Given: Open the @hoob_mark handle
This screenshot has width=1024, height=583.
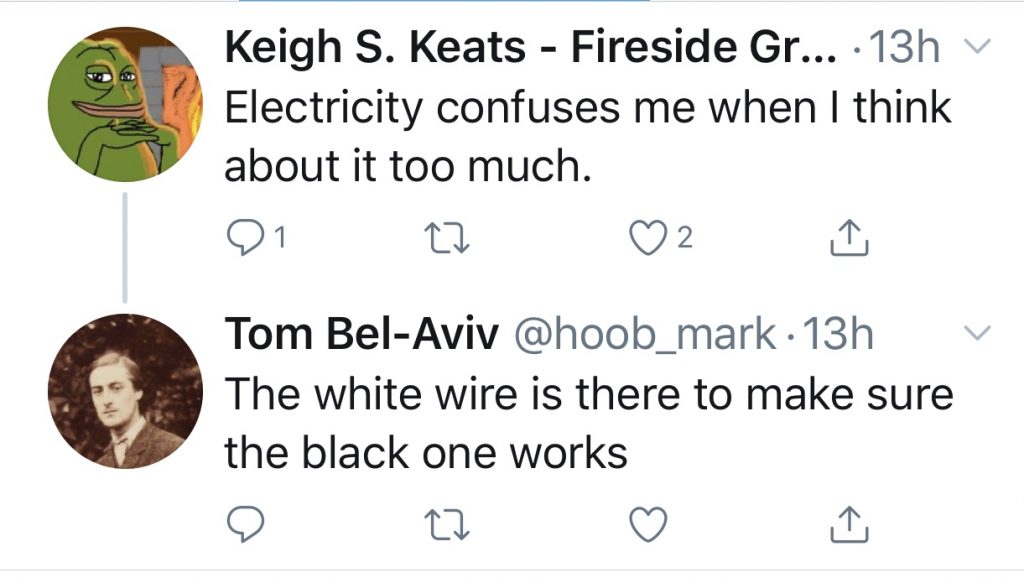Looking at the screenshot, I should [x=645, y=335].
